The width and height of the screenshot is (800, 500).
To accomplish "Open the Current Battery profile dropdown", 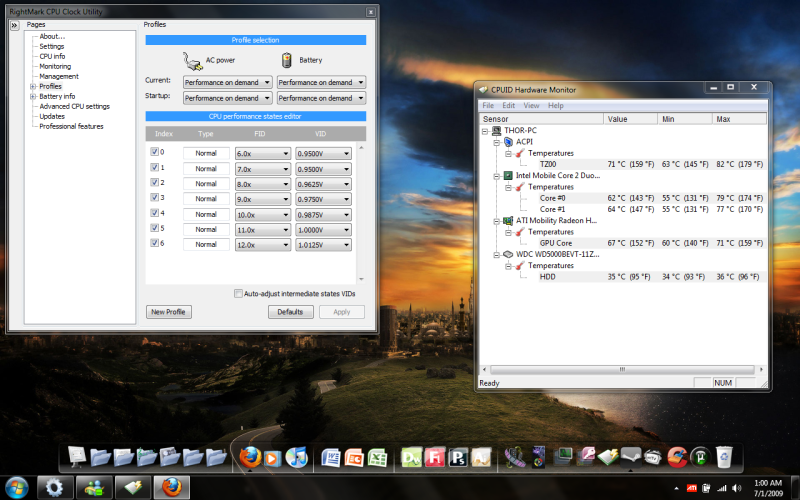I will click(x=321, y=82).
